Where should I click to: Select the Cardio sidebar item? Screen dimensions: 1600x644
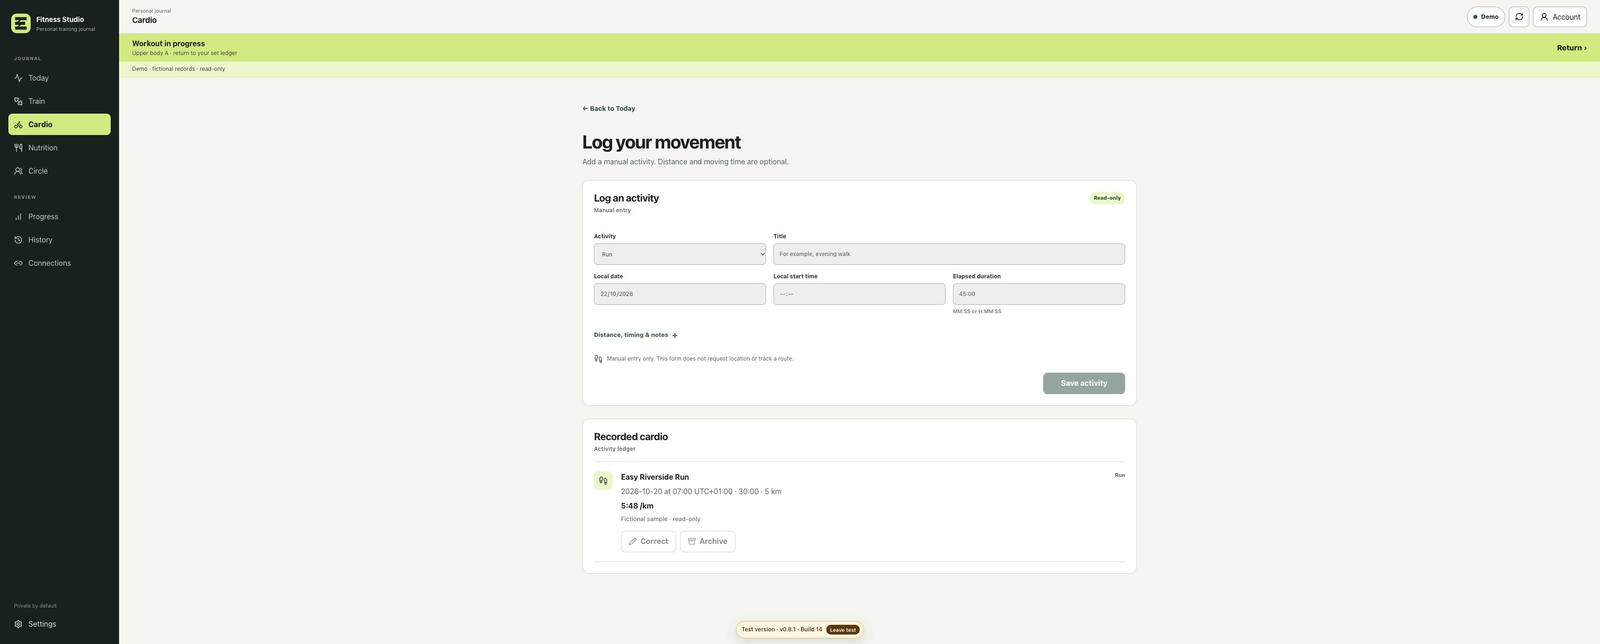(59, 124)
